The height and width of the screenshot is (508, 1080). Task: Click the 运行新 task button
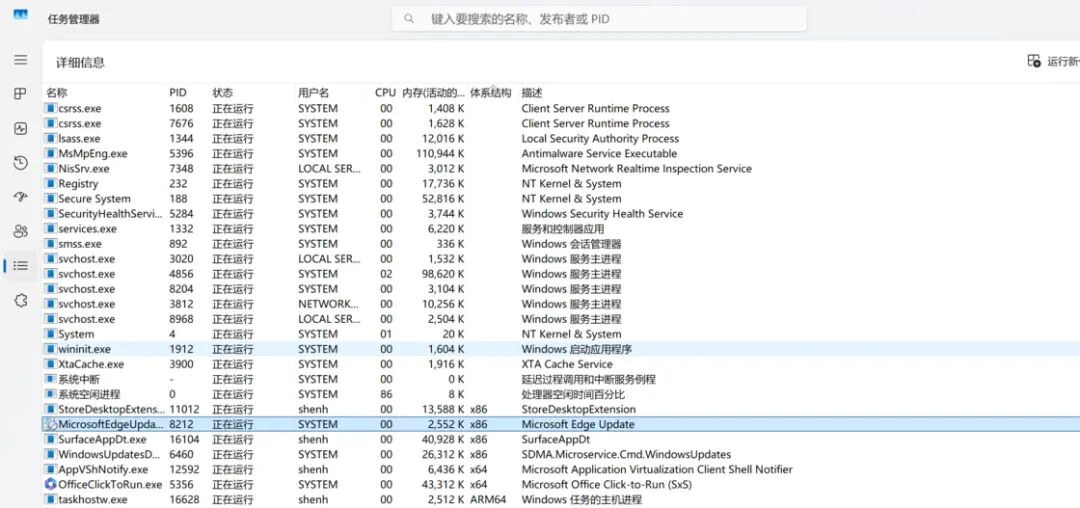1053,61
